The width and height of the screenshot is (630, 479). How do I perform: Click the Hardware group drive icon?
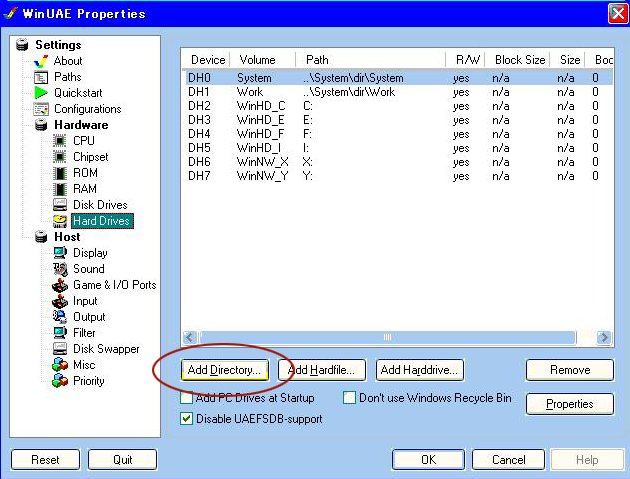pyautogui.click(x=41, y=125)
